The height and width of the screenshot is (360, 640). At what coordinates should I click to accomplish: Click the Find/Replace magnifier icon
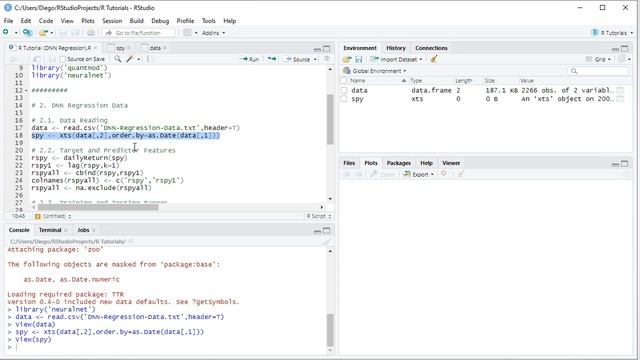118,59
